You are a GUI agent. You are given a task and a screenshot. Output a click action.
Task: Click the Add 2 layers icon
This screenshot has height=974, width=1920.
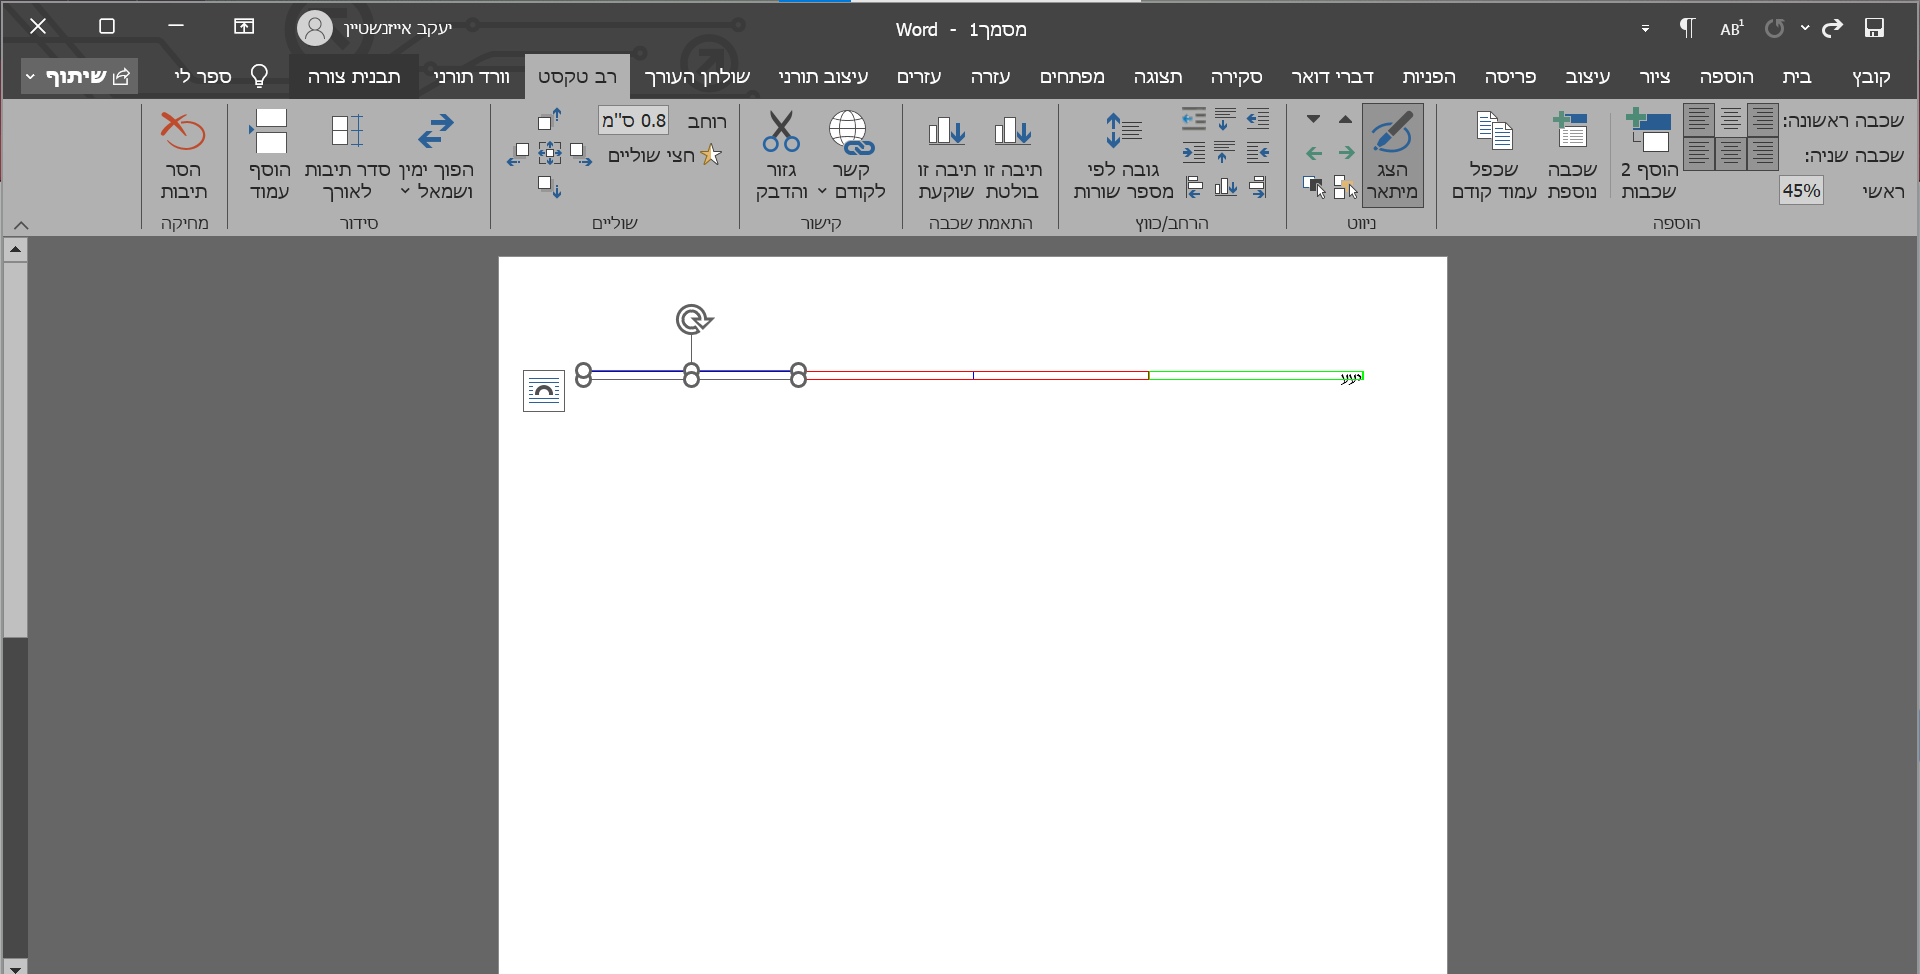point(1648,132)
